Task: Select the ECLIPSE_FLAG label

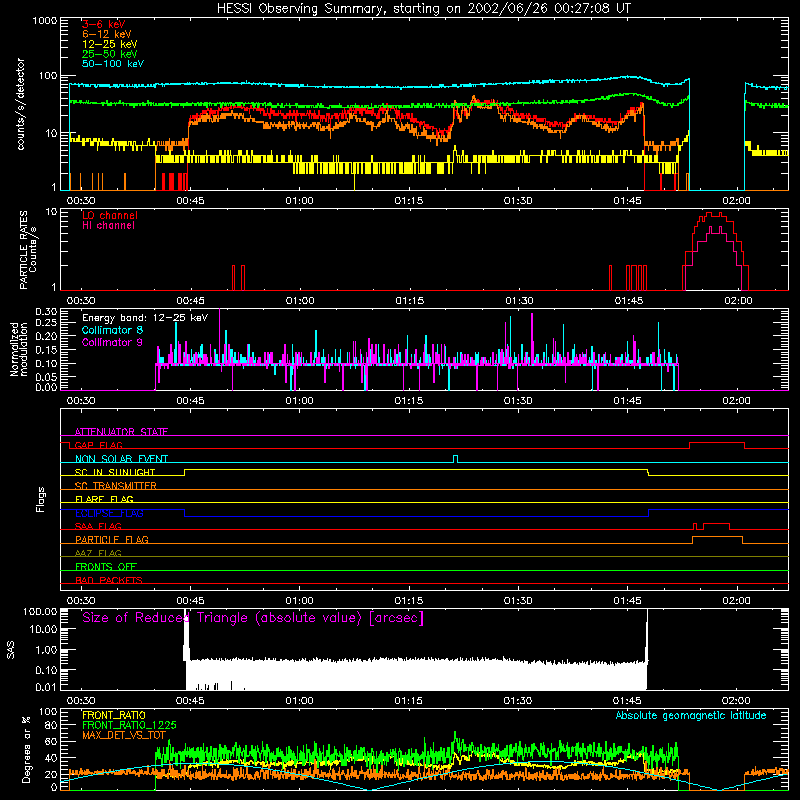Action: 109,513
